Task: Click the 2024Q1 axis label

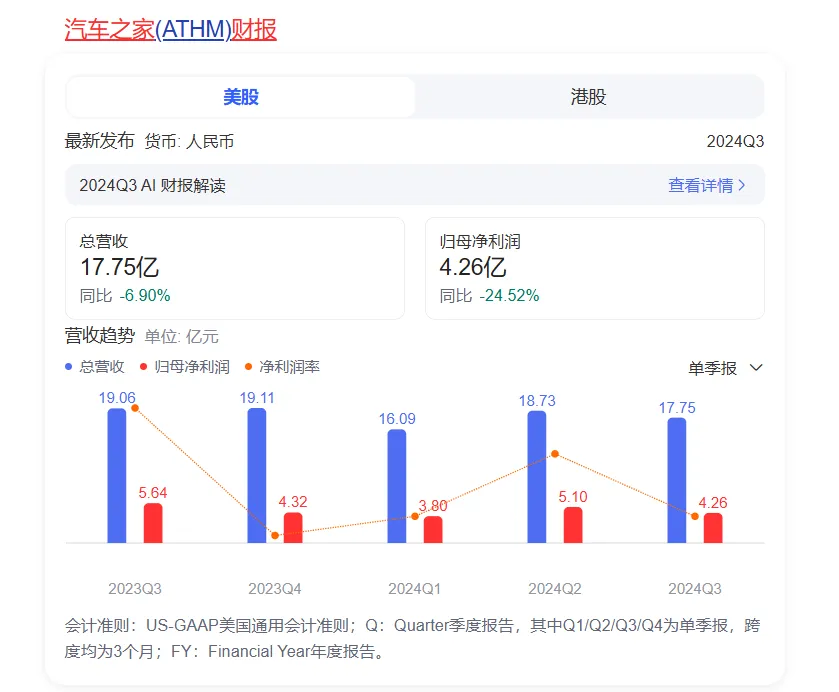Action: pos(415,589)
